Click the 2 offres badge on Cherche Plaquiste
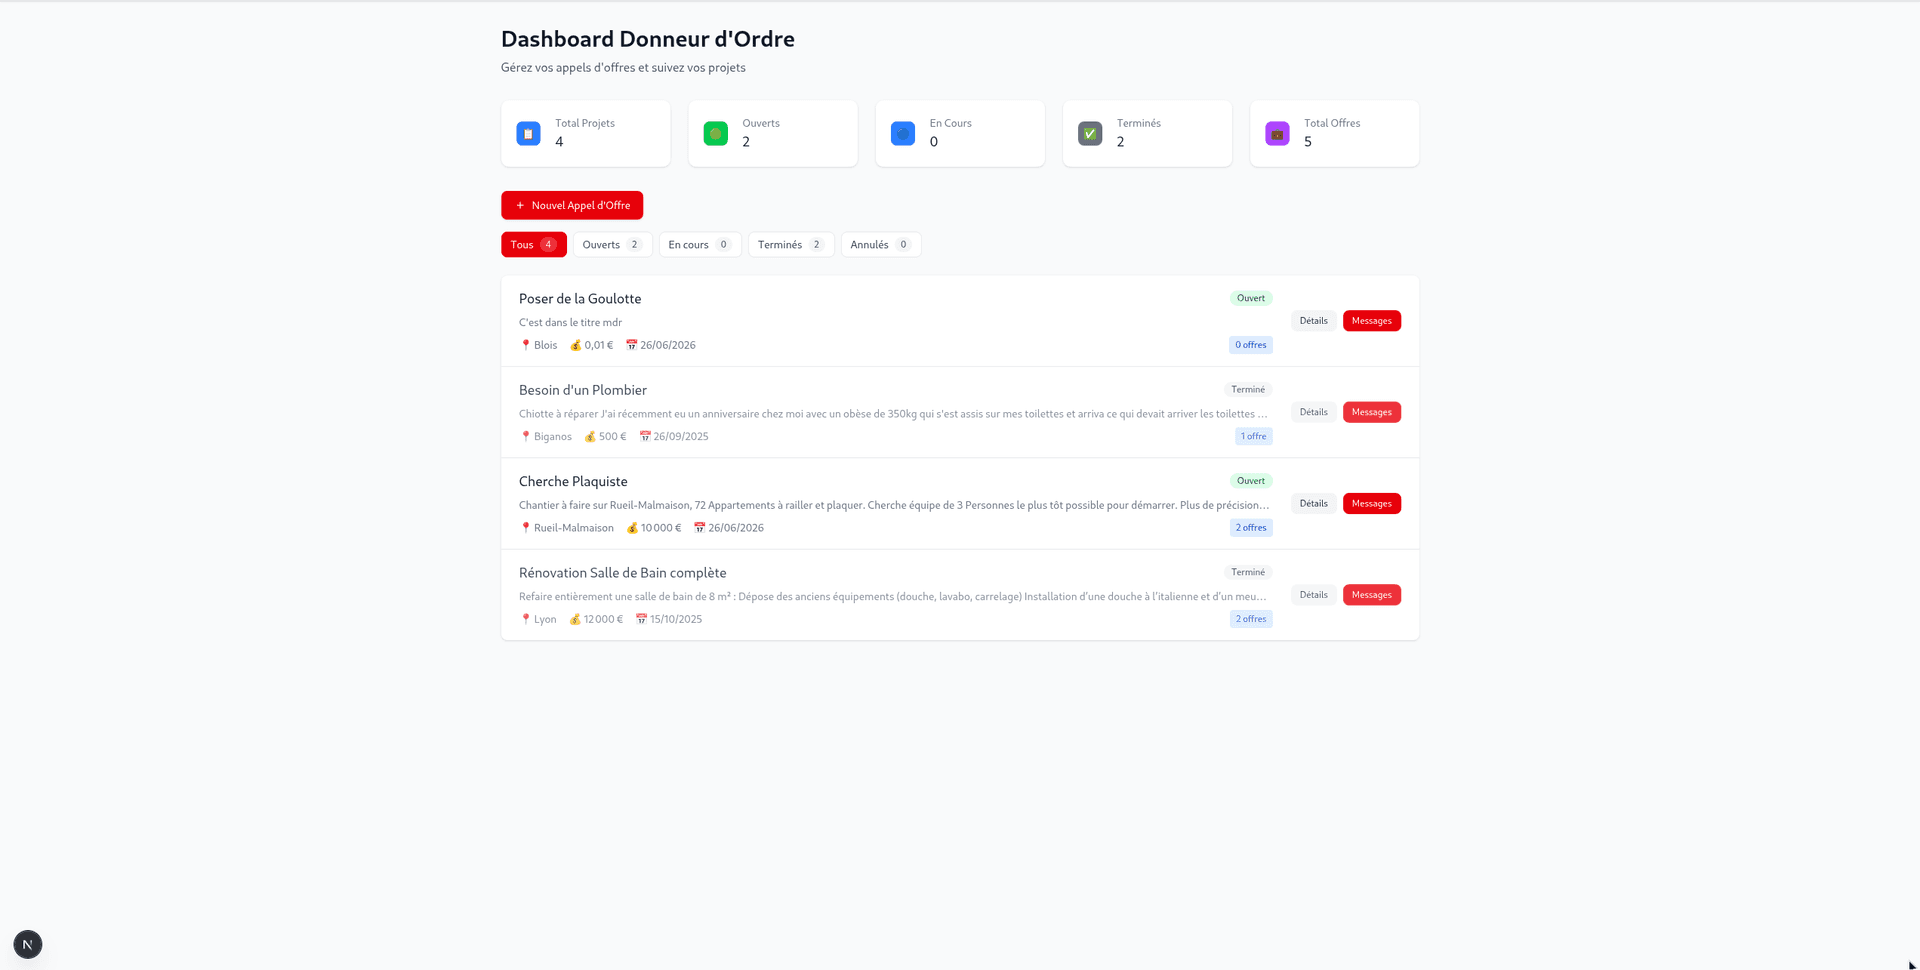This screenshot has width=1920, height=970. (1250, 528)
